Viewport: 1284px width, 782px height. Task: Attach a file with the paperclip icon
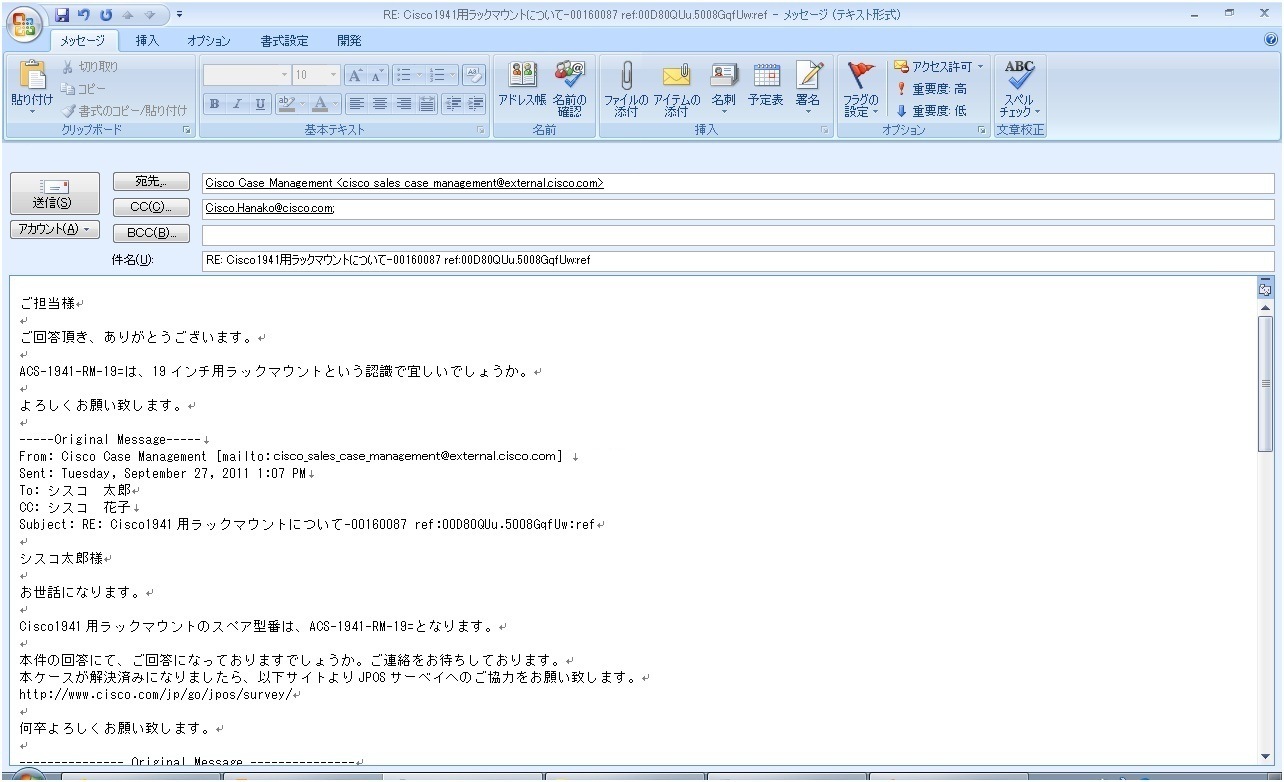pos(626,88)
